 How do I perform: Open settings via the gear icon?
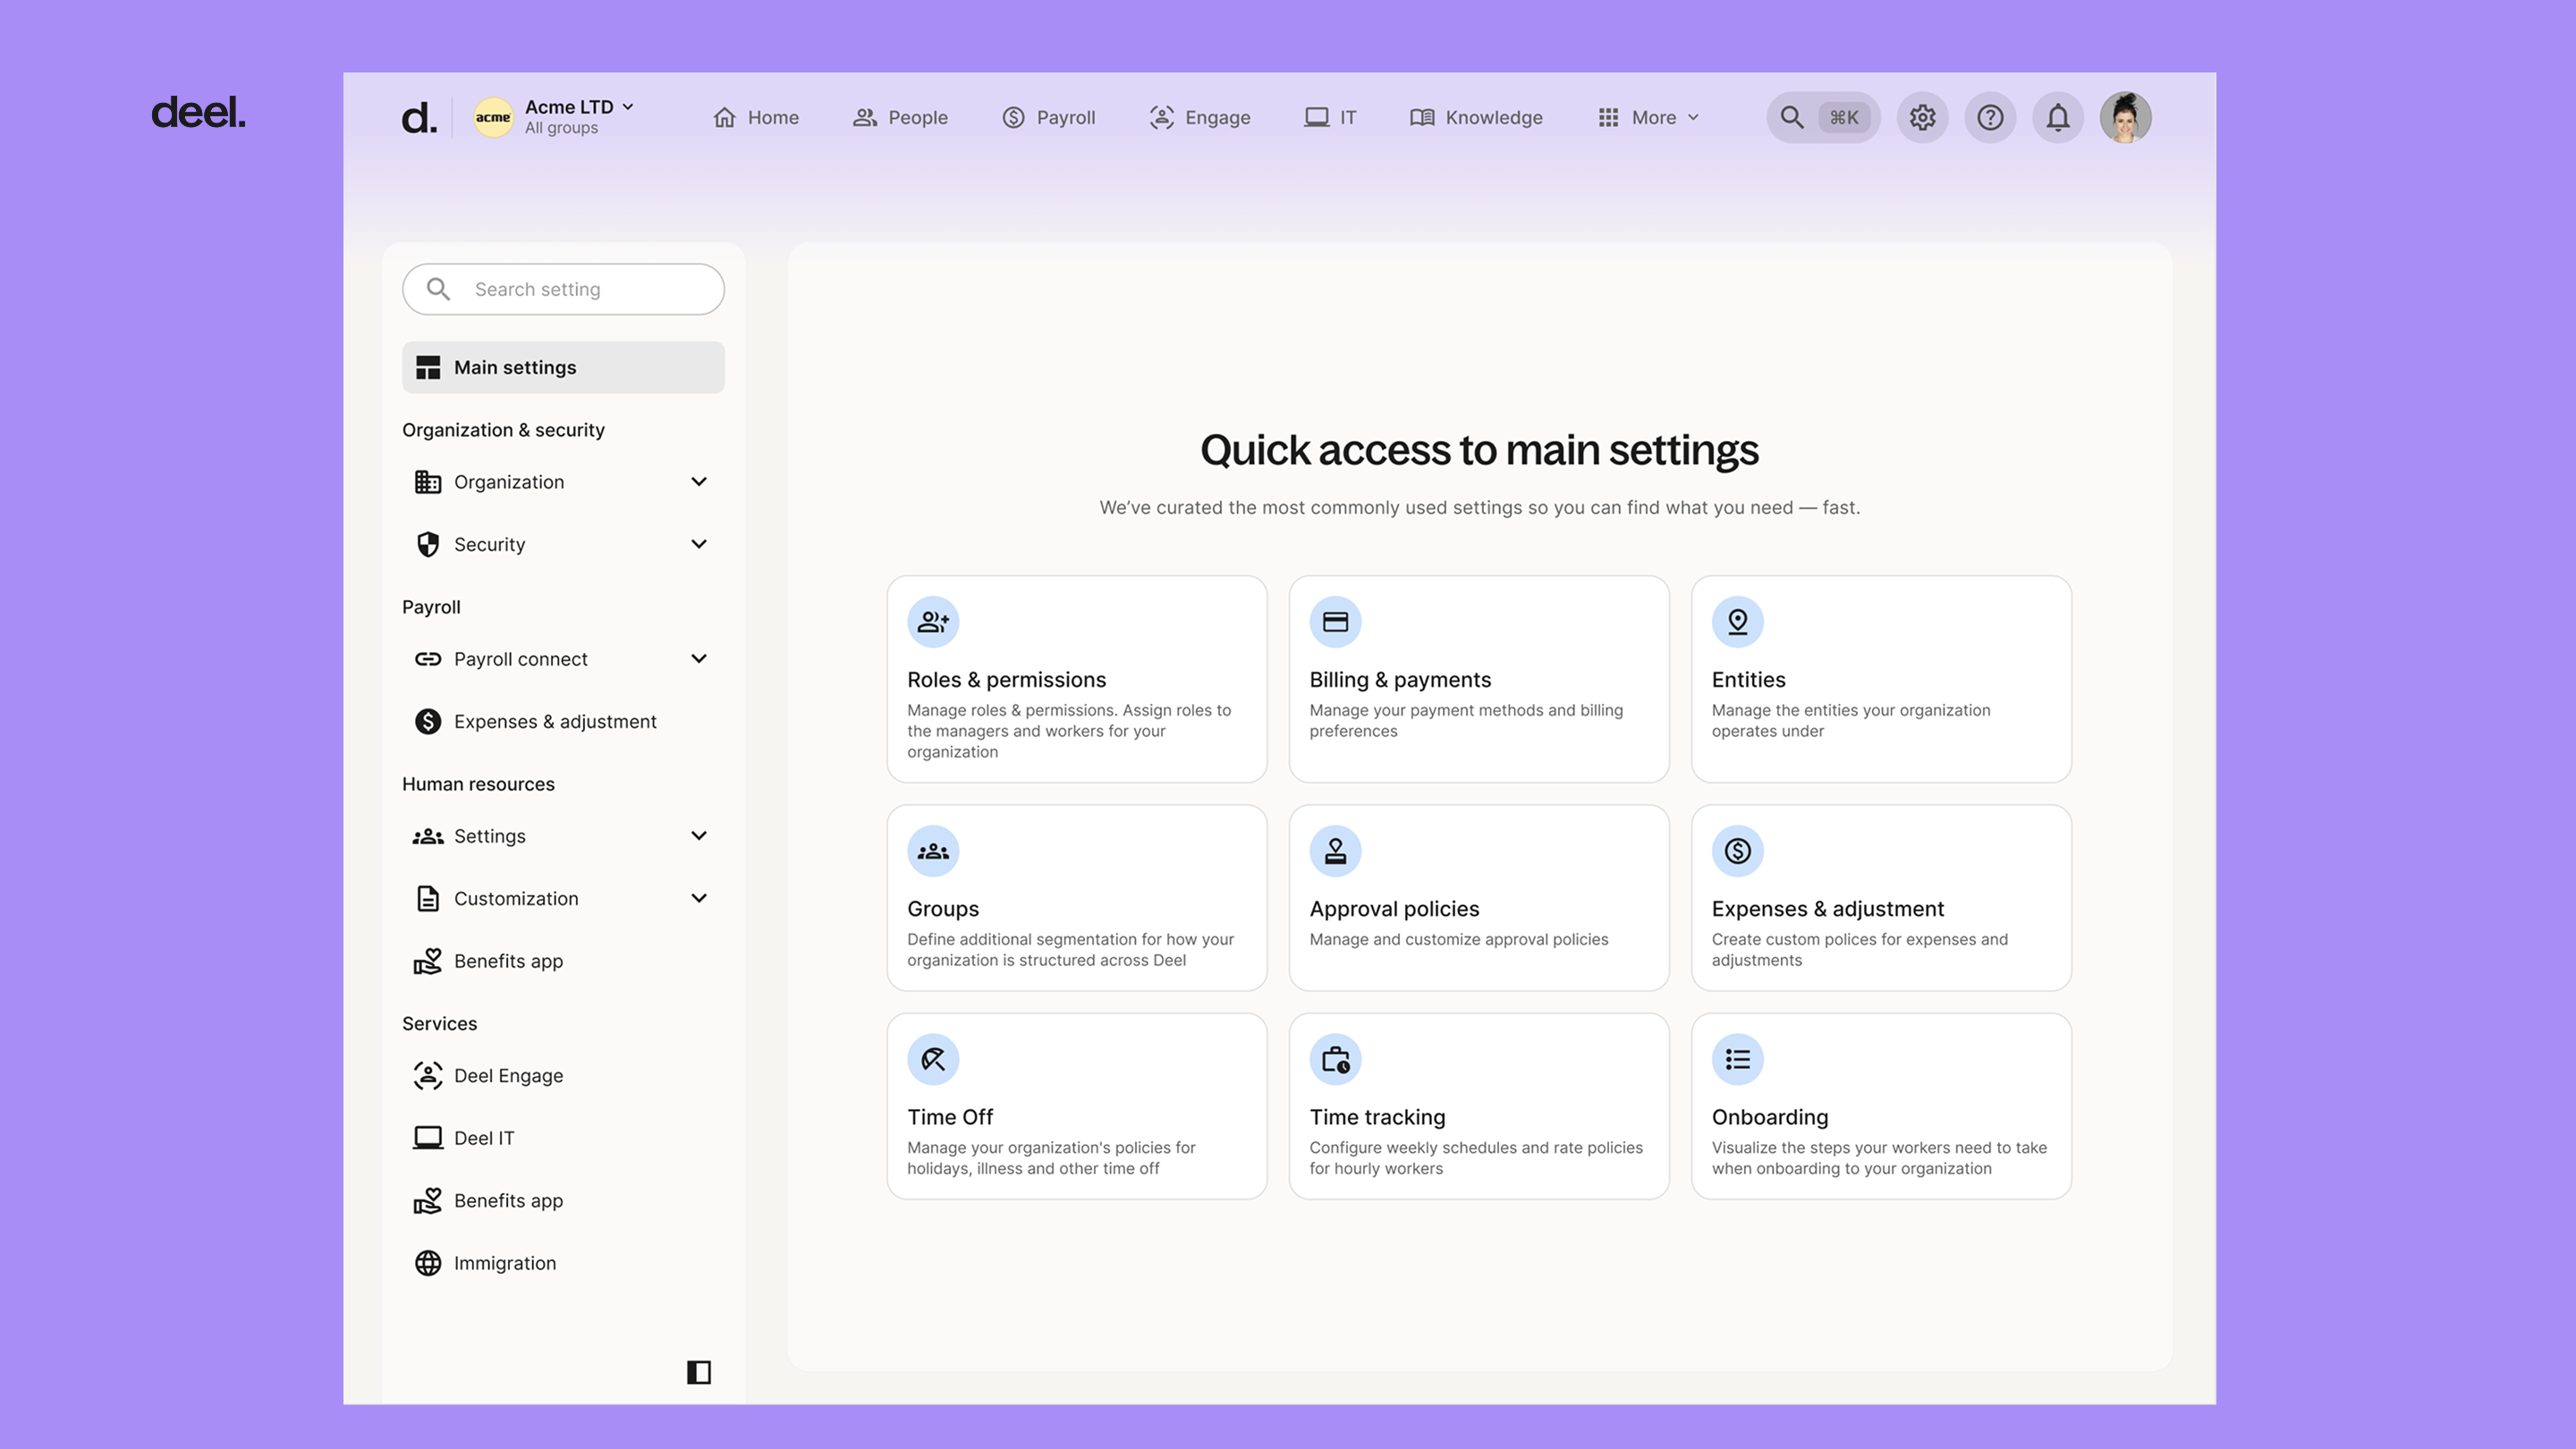pyautogui.click(x=1922, y=118)
